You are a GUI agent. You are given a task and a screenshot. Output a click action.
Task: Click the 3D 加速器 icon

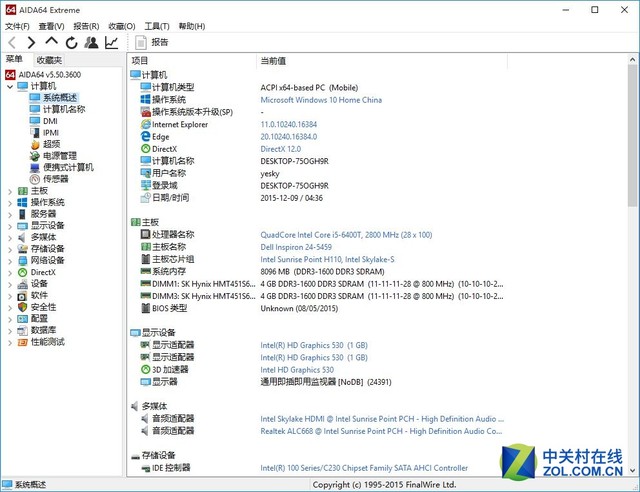coord(145,370)
